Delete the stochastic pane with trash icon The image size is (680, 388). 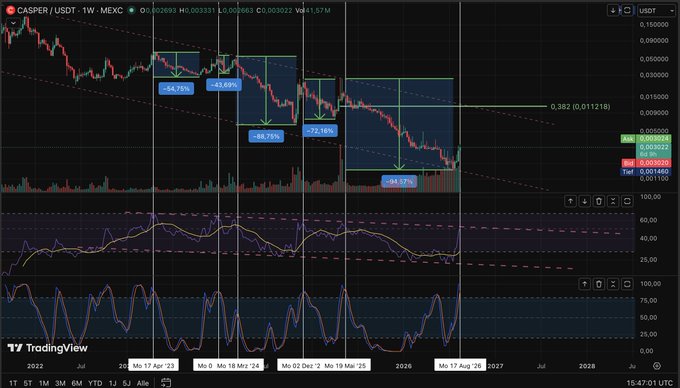[599, 284]
